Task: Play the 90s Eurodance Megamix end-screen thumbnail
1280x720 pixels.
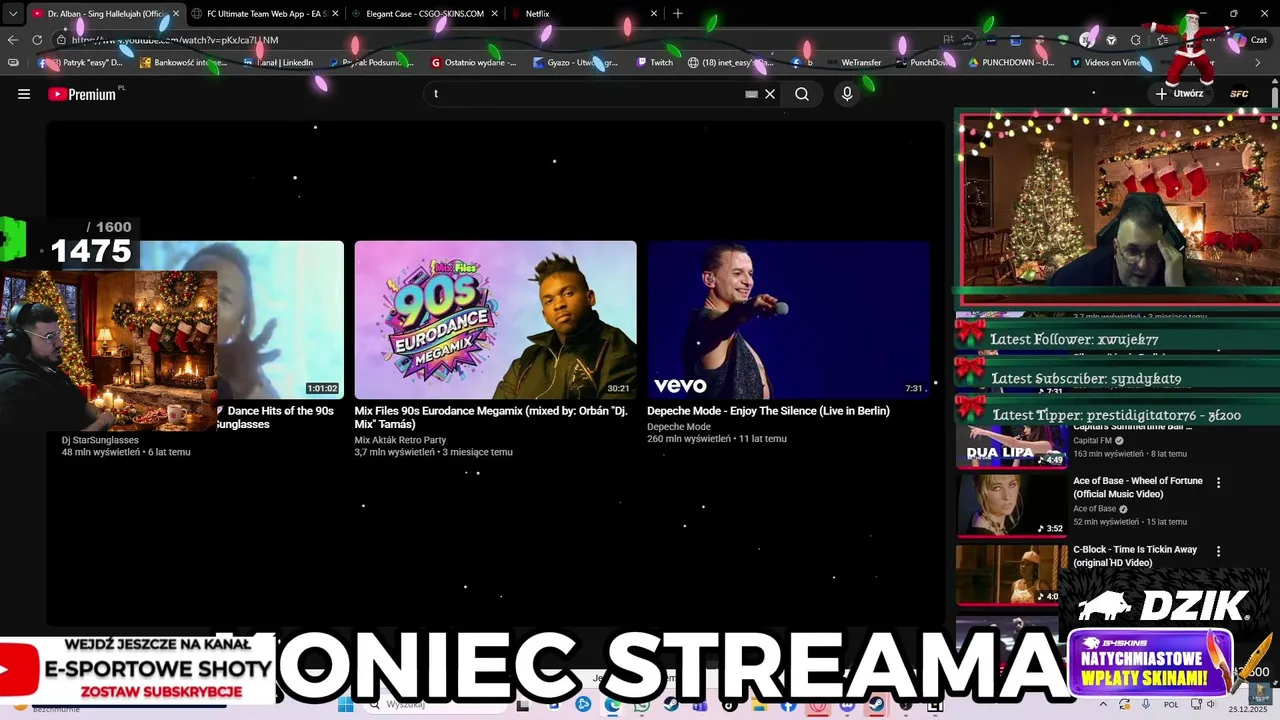Action: (495, 319)
